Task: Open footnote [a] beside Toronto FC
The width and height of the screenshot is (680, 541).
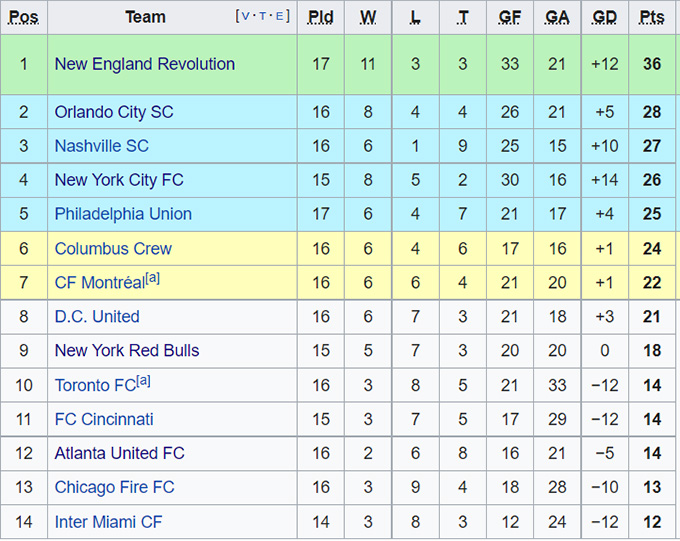Action: [x=143, y=381]
